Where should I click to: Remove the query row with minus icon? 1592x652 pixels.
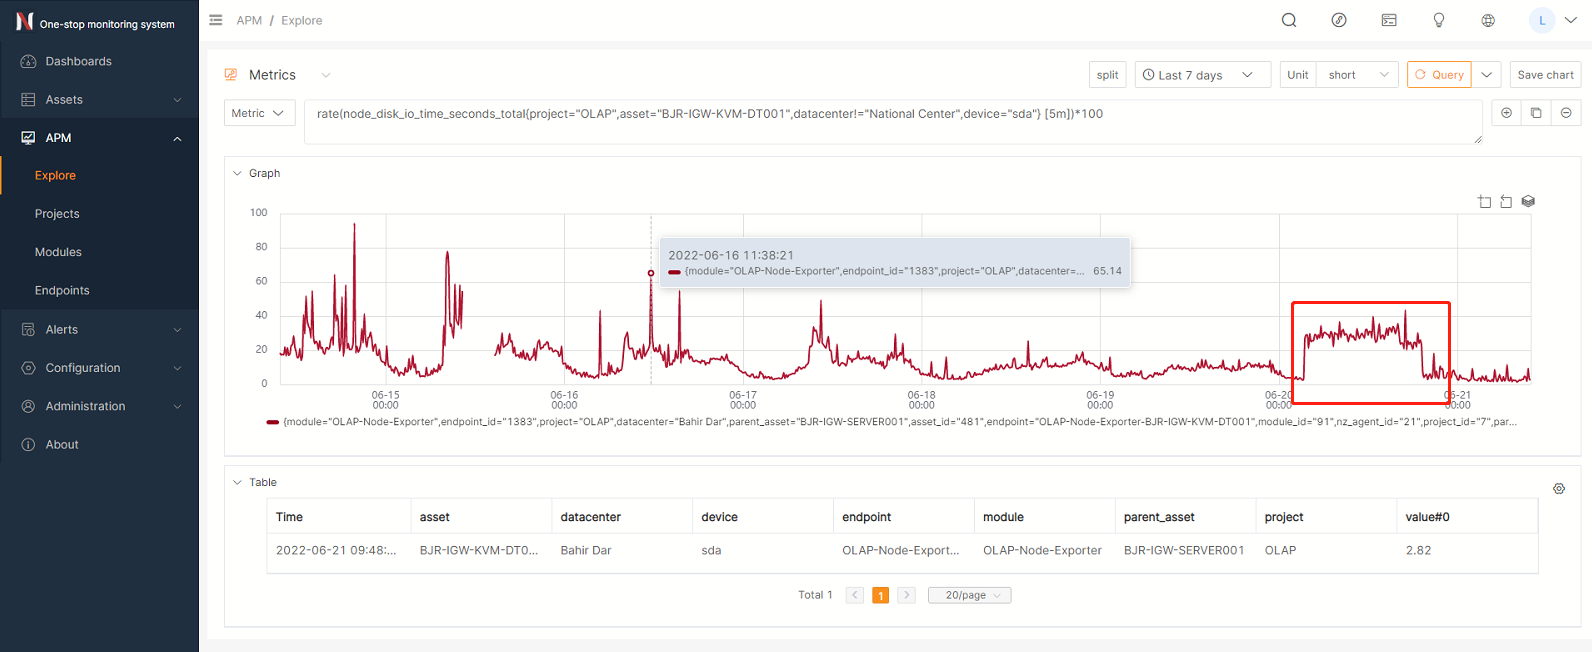pyautogui.click(x=1566, y=113)
